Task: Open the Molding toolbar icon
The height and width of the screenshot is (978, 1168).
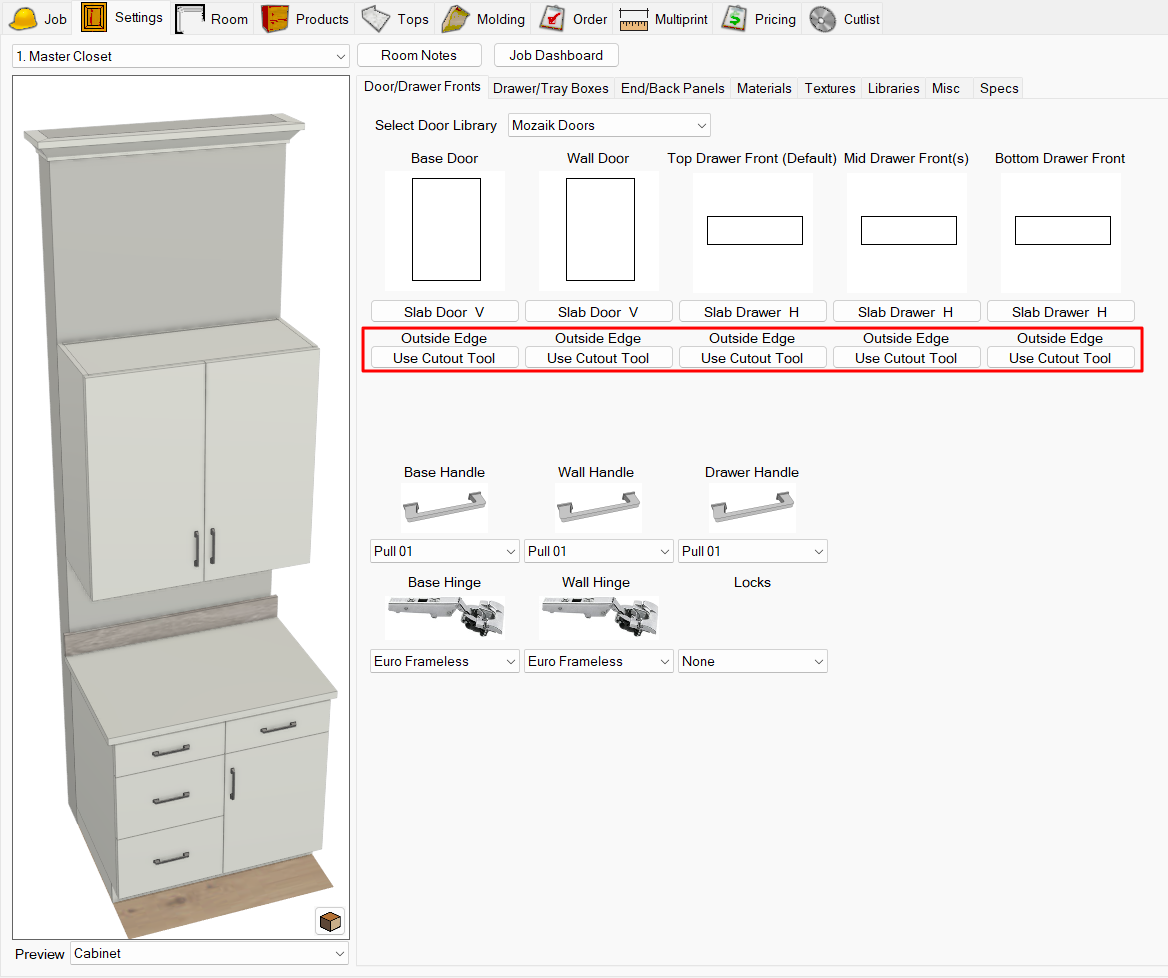Action: point(456,19)
